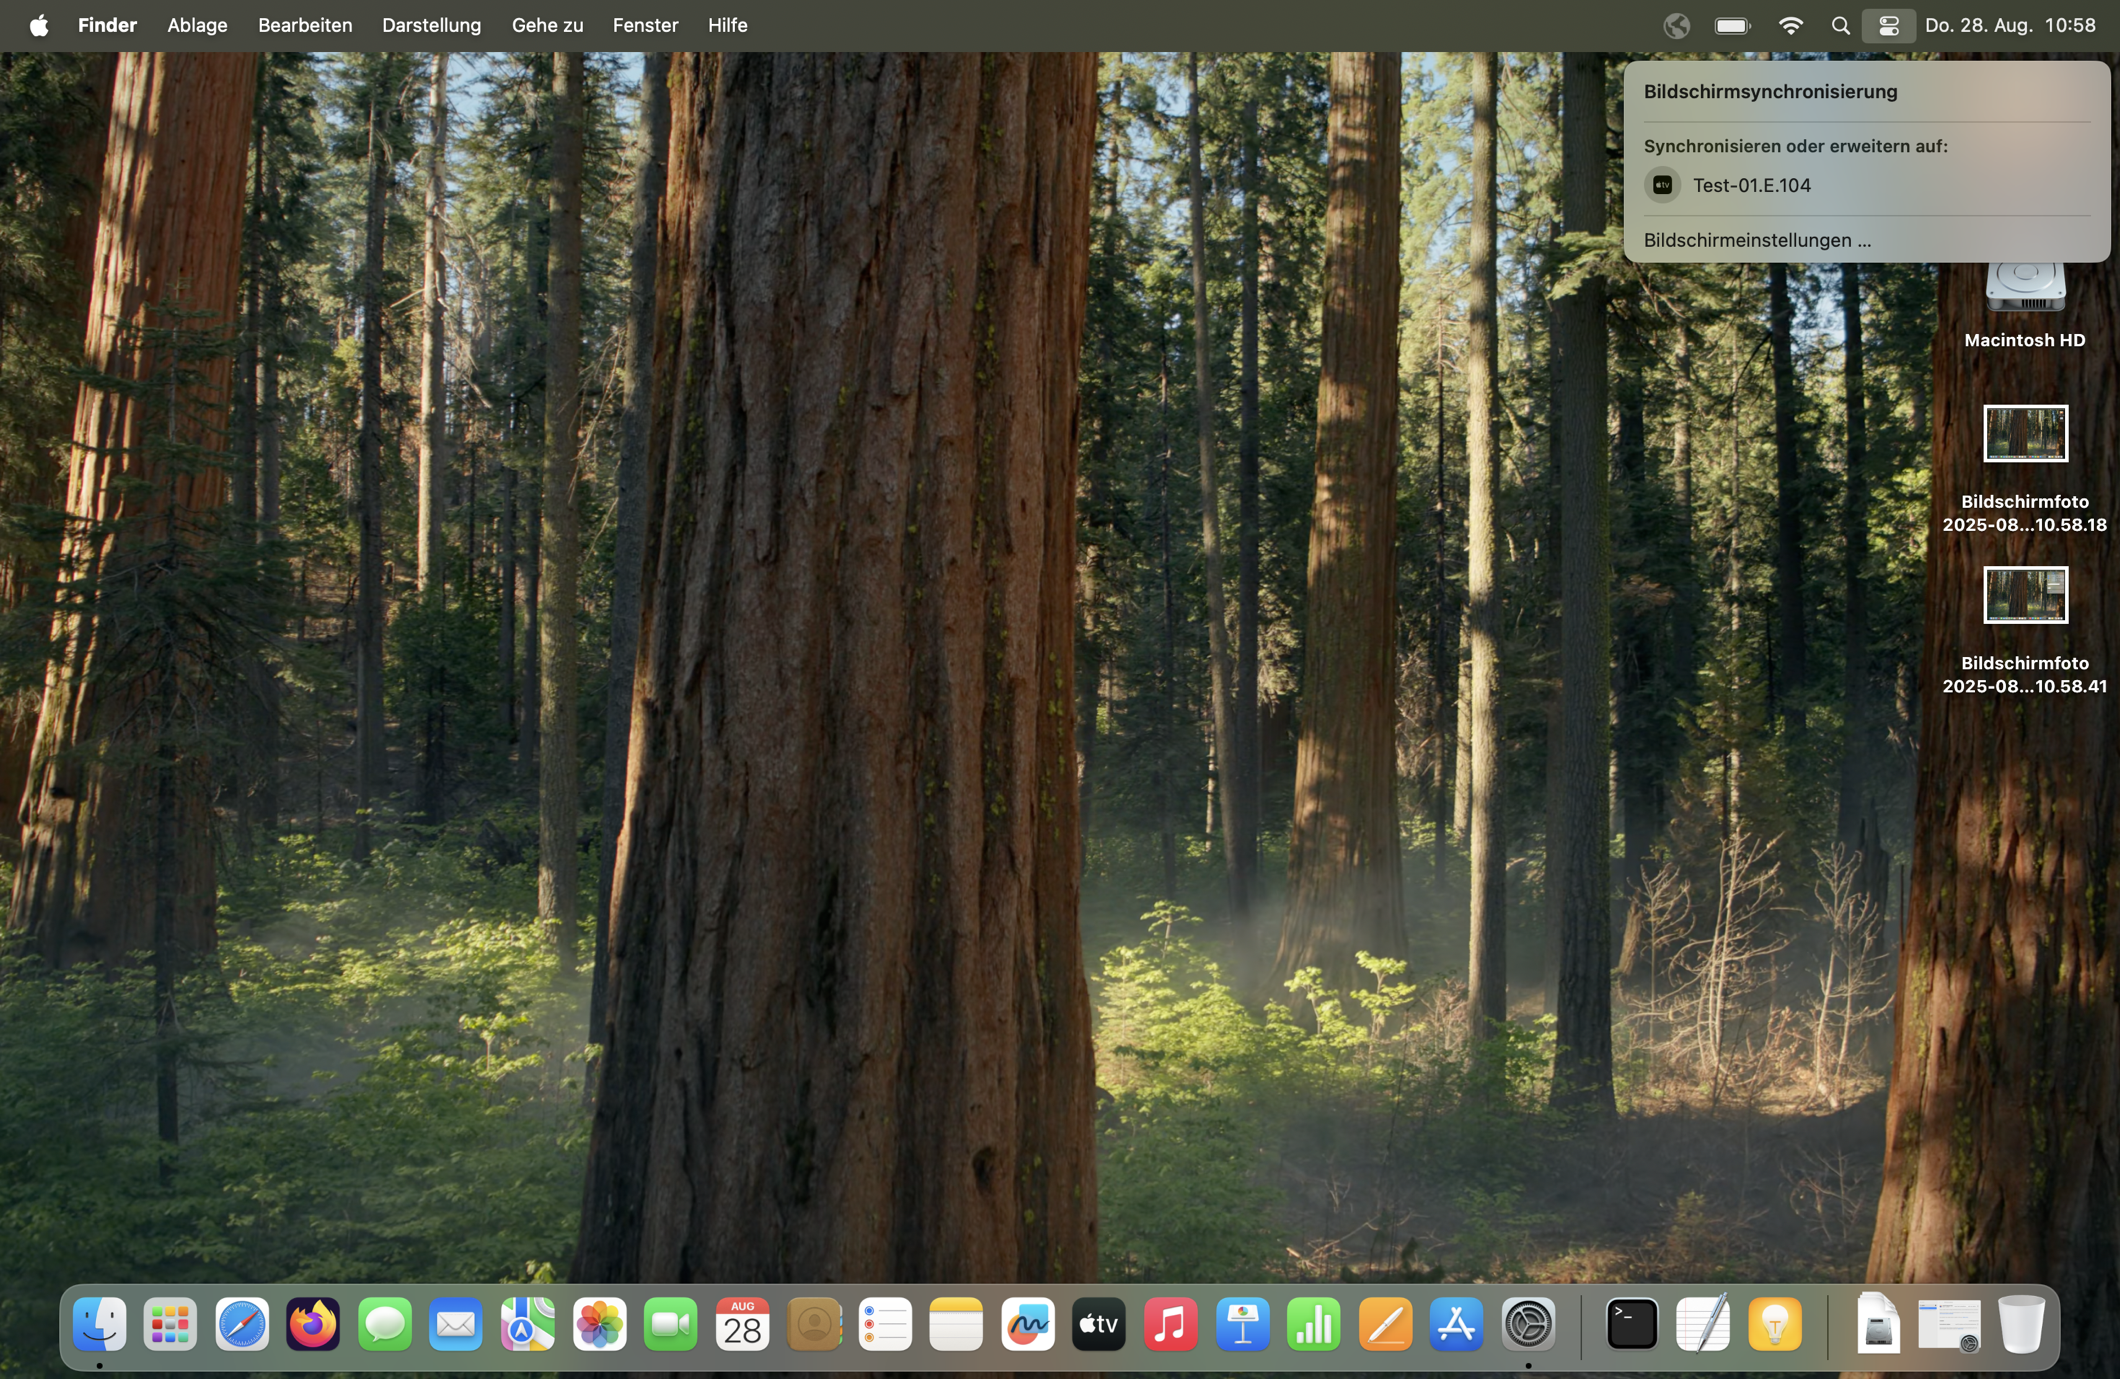This screenshot has height=1379, width=2120.
Task: Open Apple Music
Action: click(x=1170, y=1325)
